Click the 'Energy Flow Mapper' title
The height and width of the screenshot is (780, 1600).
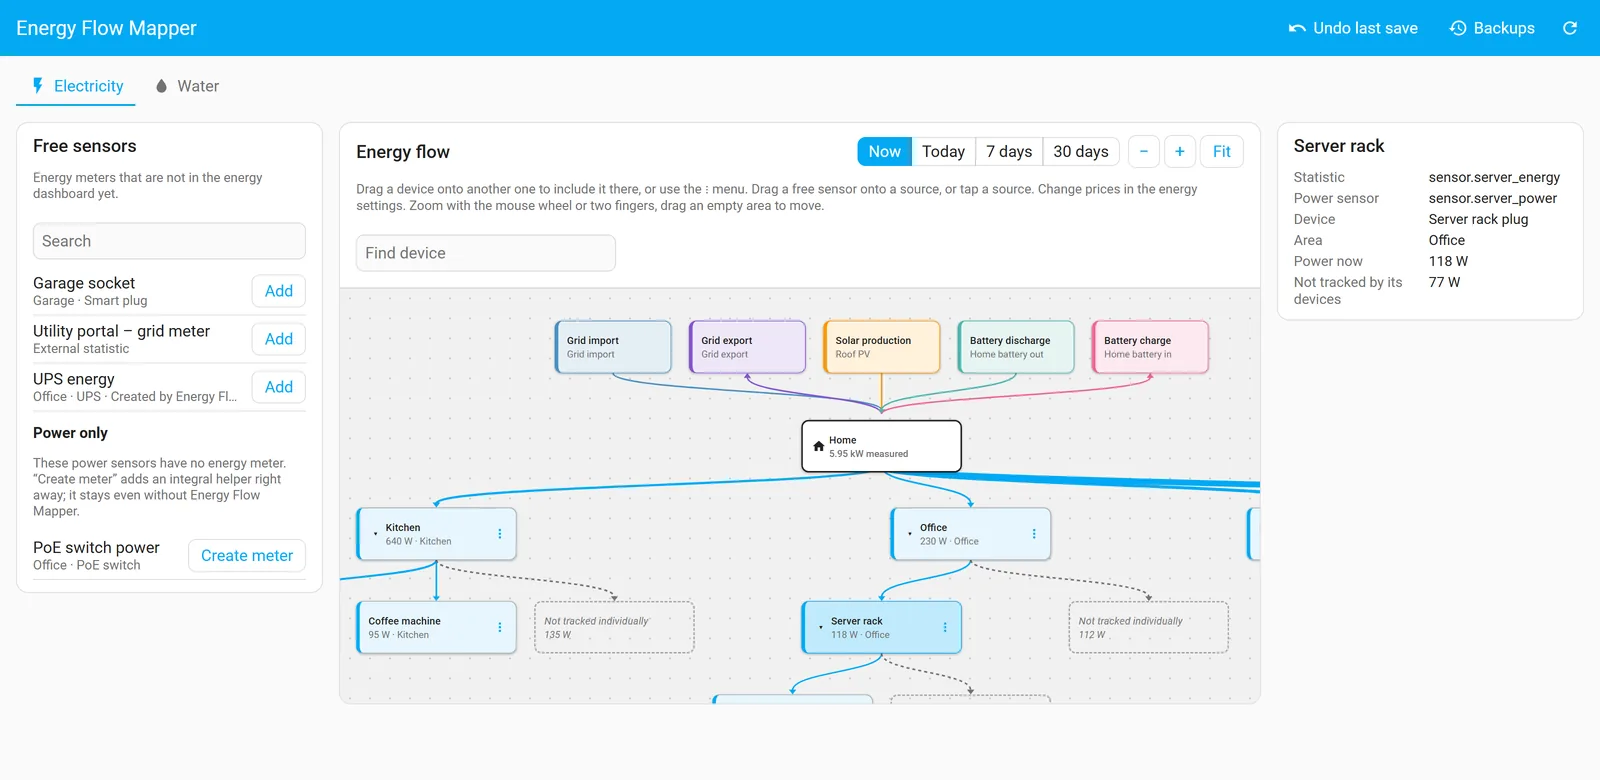click(x=106, y=28)
